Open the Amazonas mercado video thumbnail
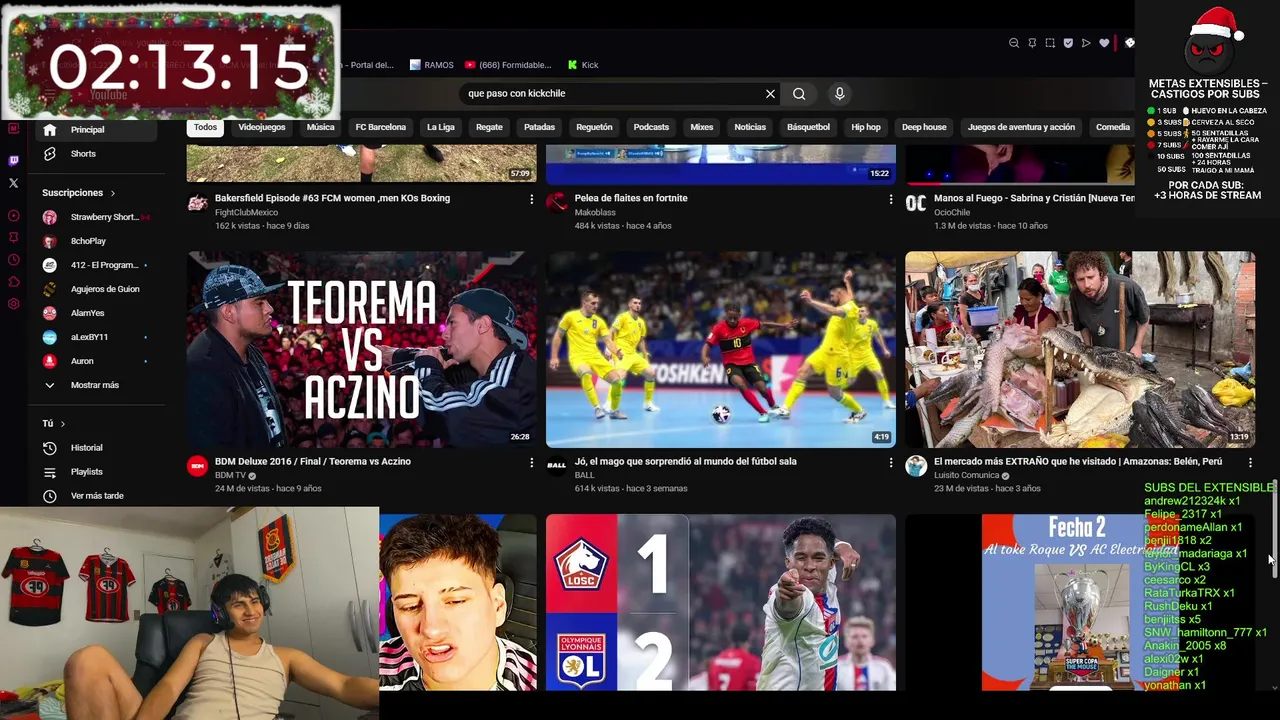Viewport: 1280px width, 720px height. coord(1079,349)
